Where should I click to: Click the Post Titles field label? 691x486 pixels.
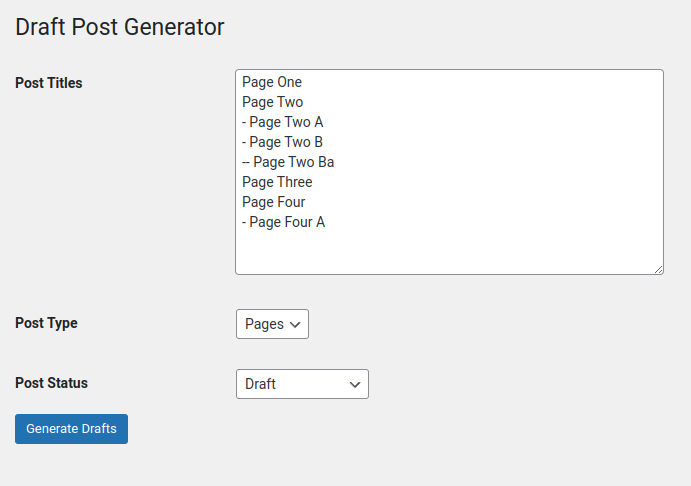[49, 83]
